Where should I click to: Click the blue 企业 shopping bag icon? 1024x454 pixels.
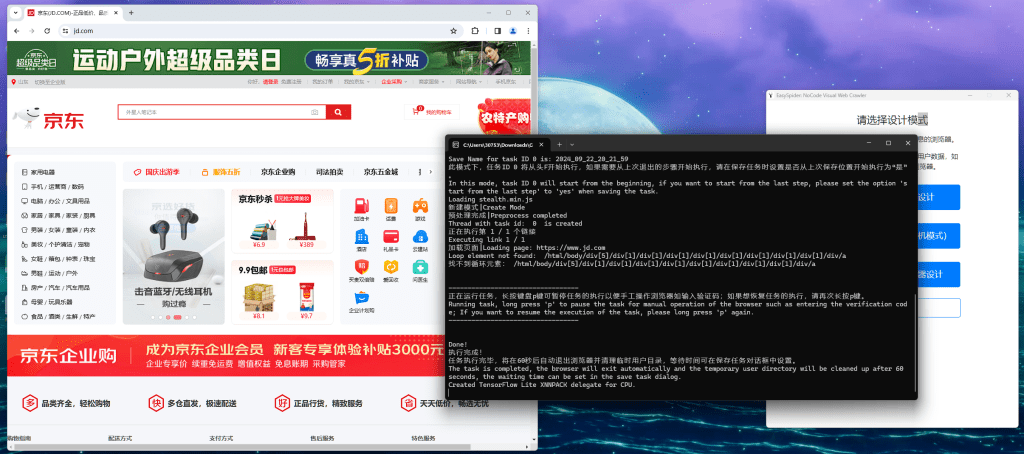click(361, 297)
